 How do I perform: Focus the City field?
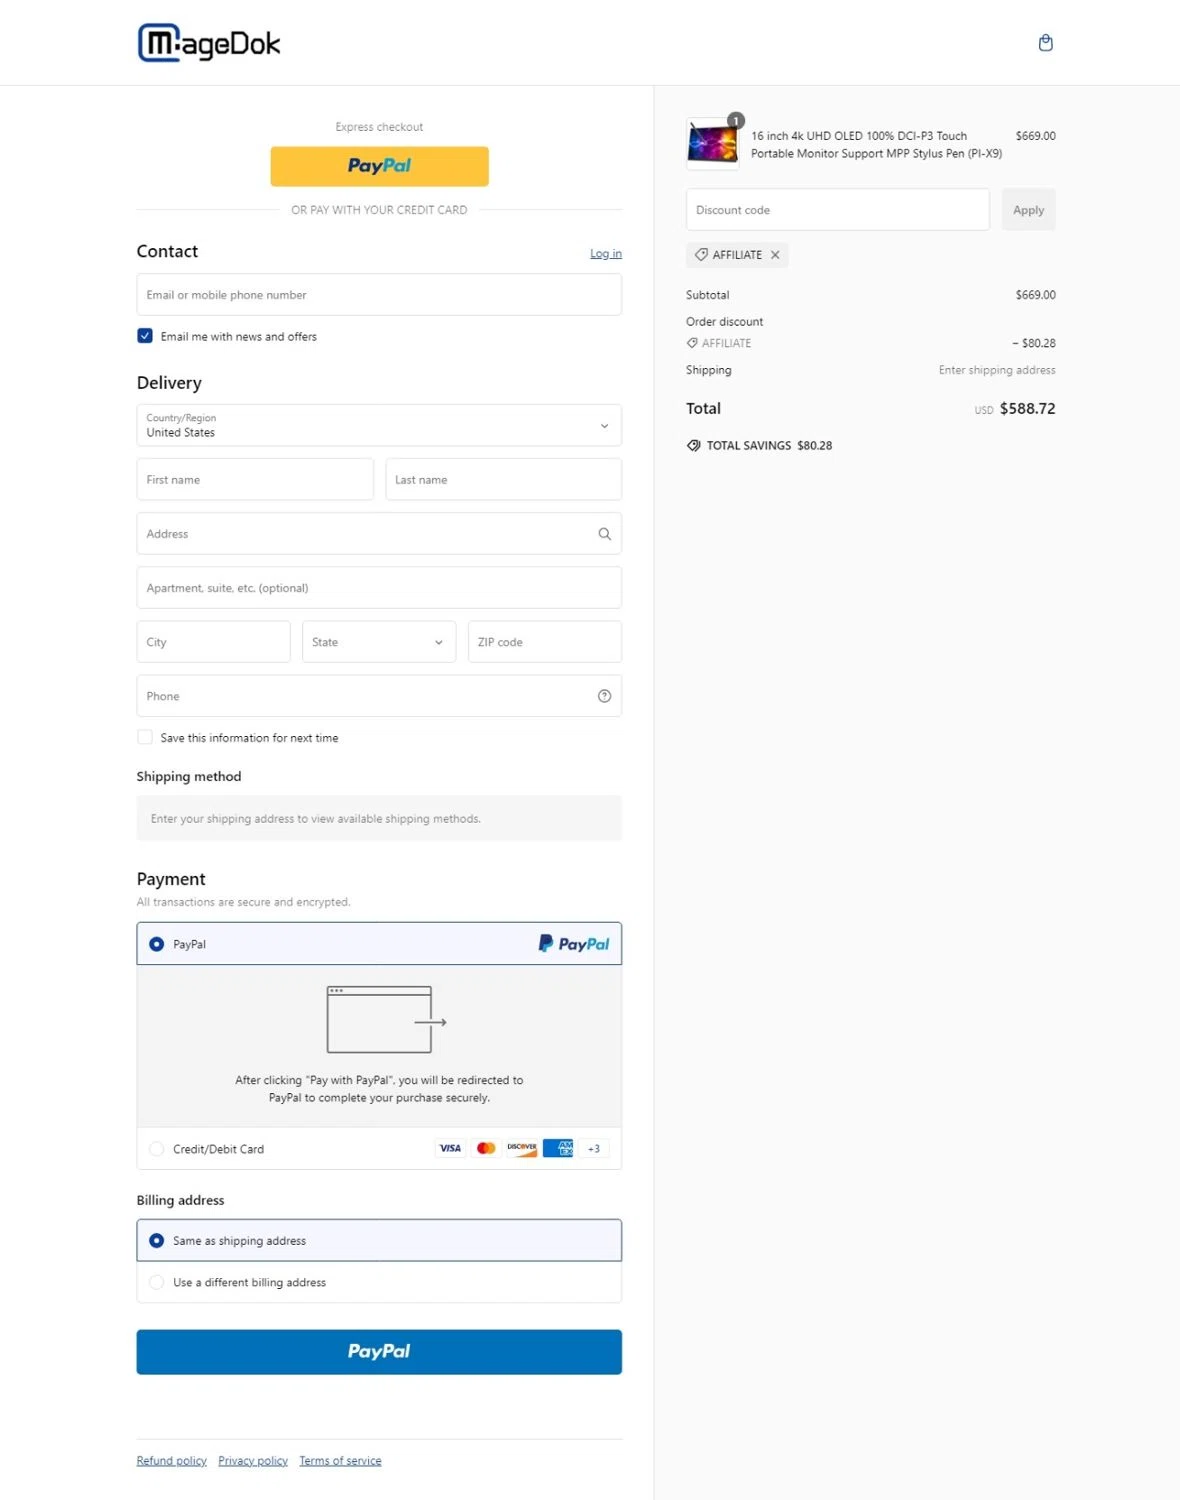click(213, 642)
